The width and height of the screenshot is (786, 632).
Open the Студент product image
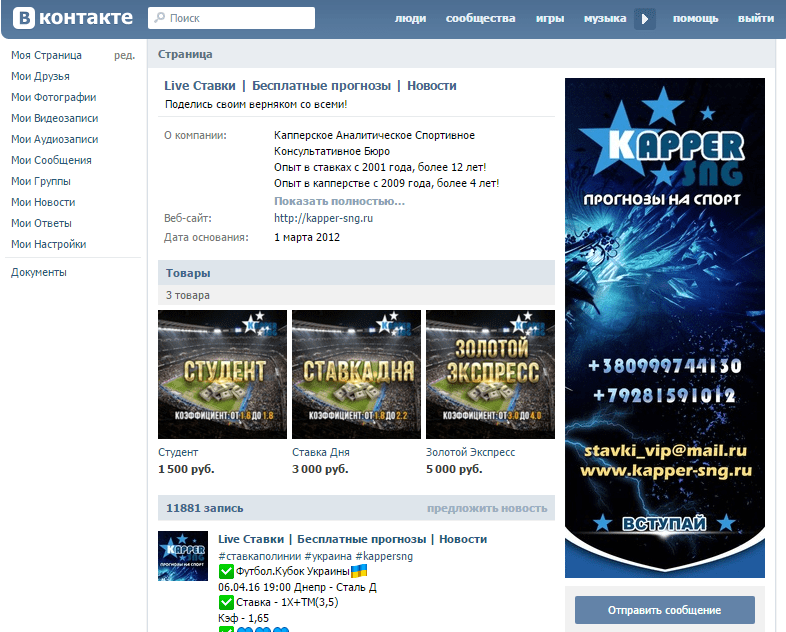[223, 374]
